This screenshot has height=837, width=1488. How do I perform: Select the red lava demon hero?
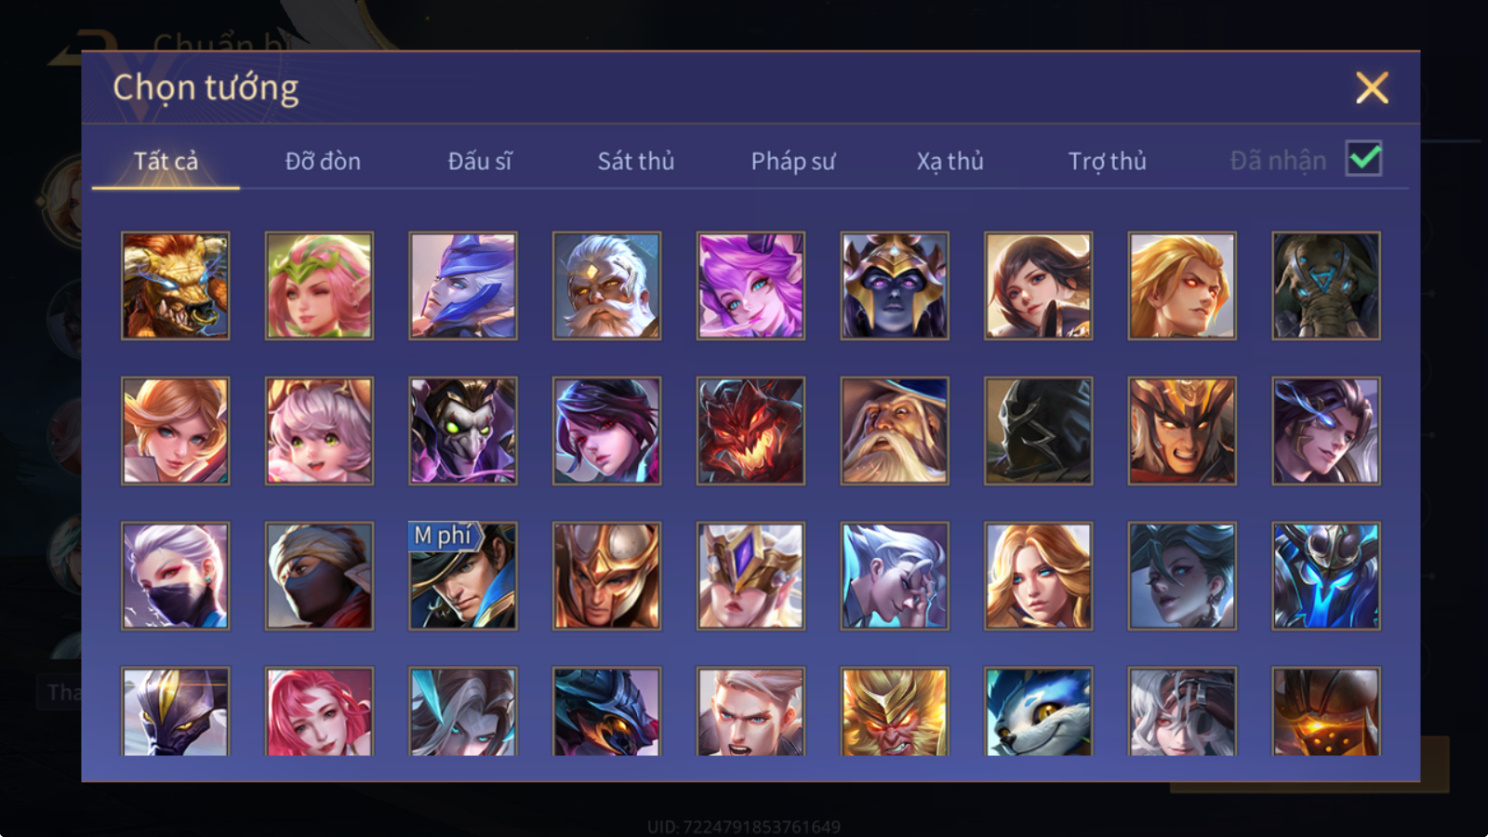751,431
